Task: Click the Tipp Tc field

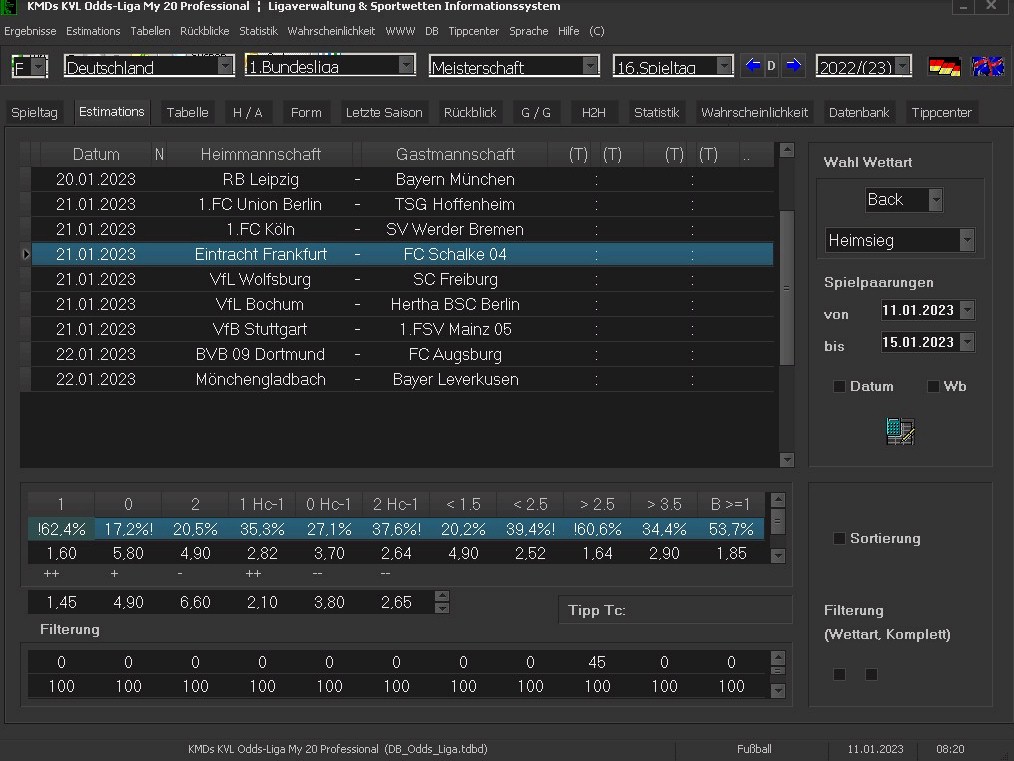Action: 674,610
